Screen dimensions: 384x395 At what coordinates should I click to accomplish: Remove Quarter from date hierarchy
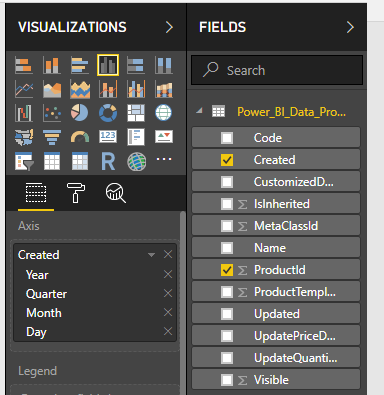(168, 293)
